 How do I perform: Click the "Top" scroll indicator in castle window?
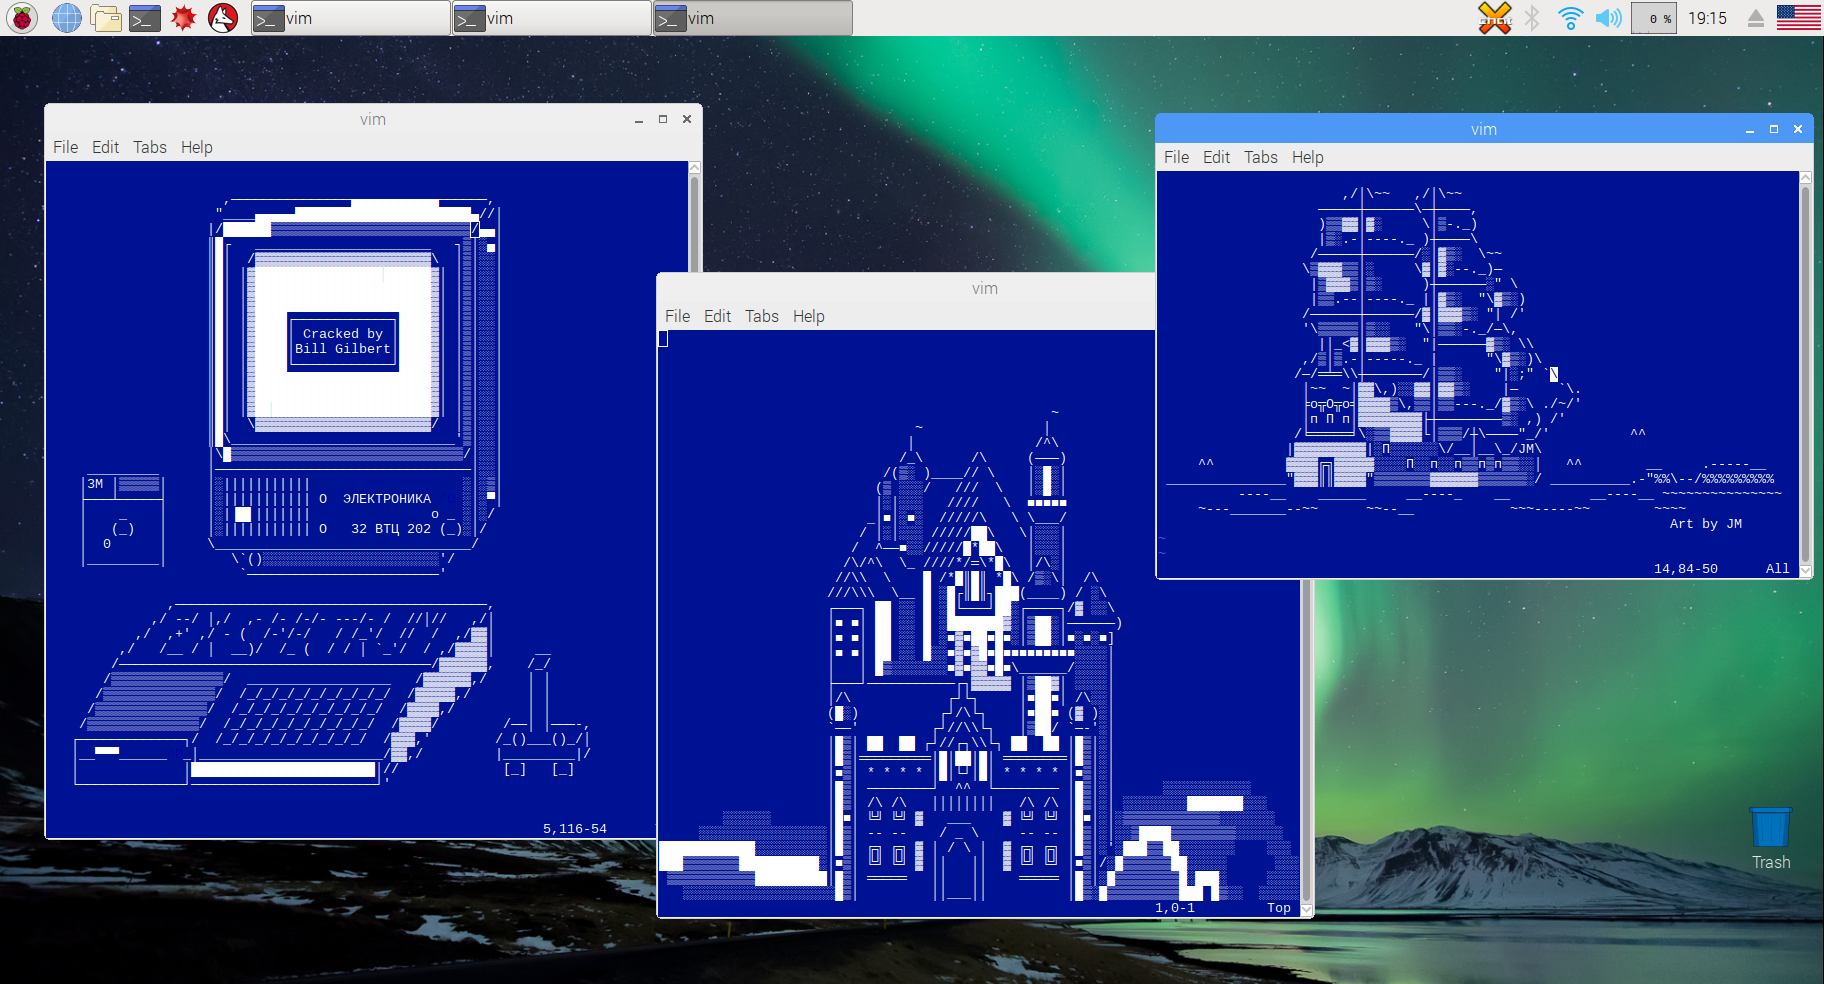[x=1279, y=908]
